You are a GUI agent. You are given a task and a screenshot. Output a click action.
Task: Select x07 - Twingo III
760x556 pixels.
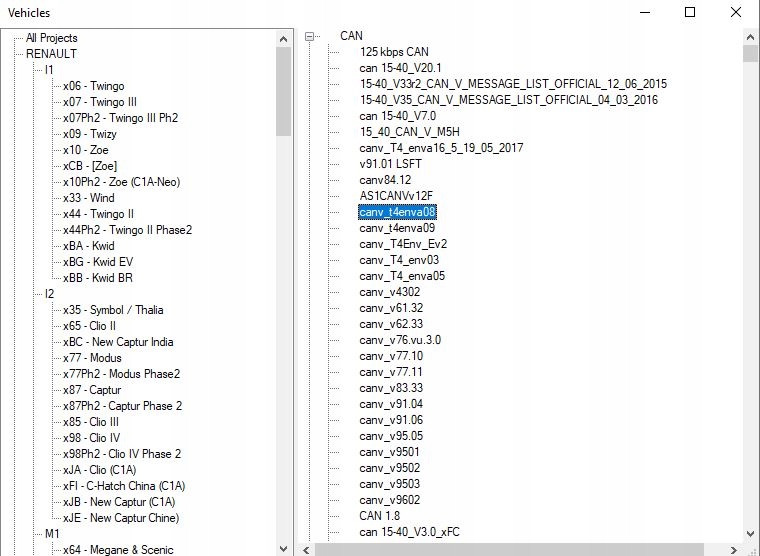coord(100,102)
